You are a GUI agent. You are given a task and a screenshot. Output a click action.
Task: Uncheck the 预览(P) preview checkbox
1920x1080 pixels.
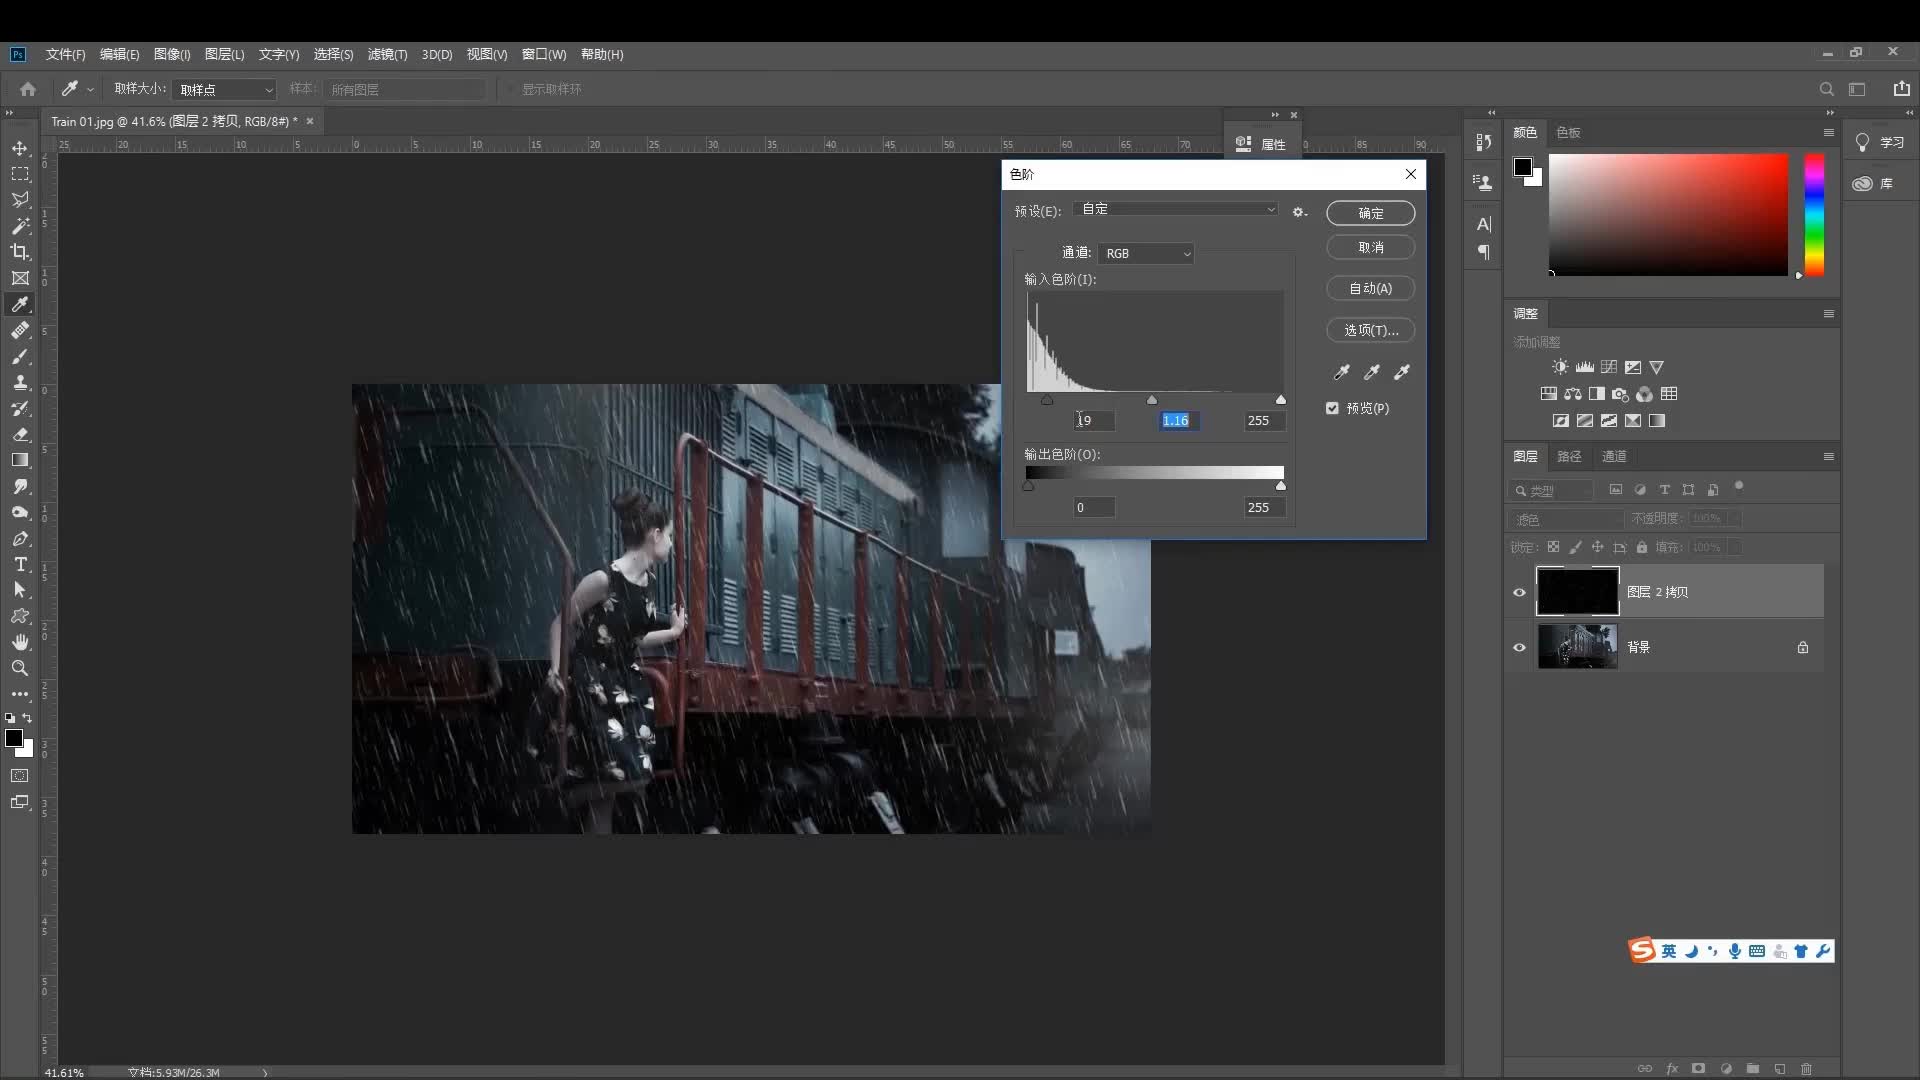(1332, 408)
